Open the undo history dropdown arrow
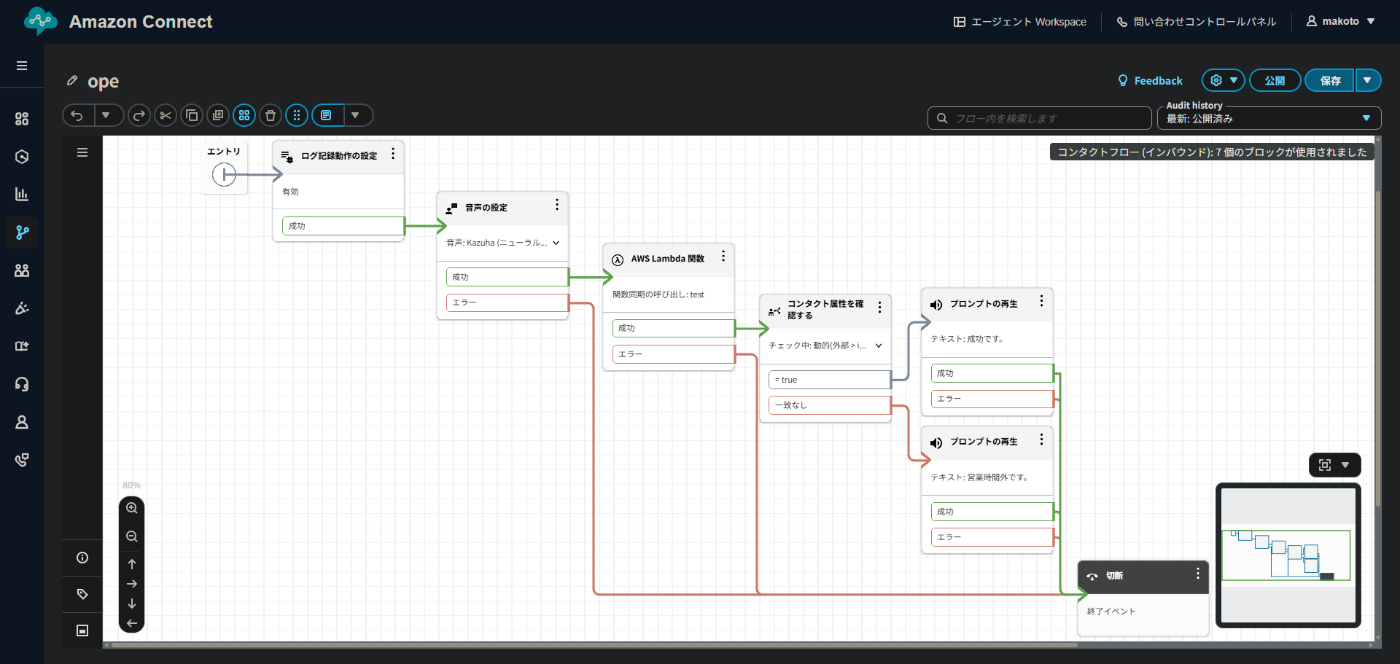1400x664 pixels. (108, 116)
